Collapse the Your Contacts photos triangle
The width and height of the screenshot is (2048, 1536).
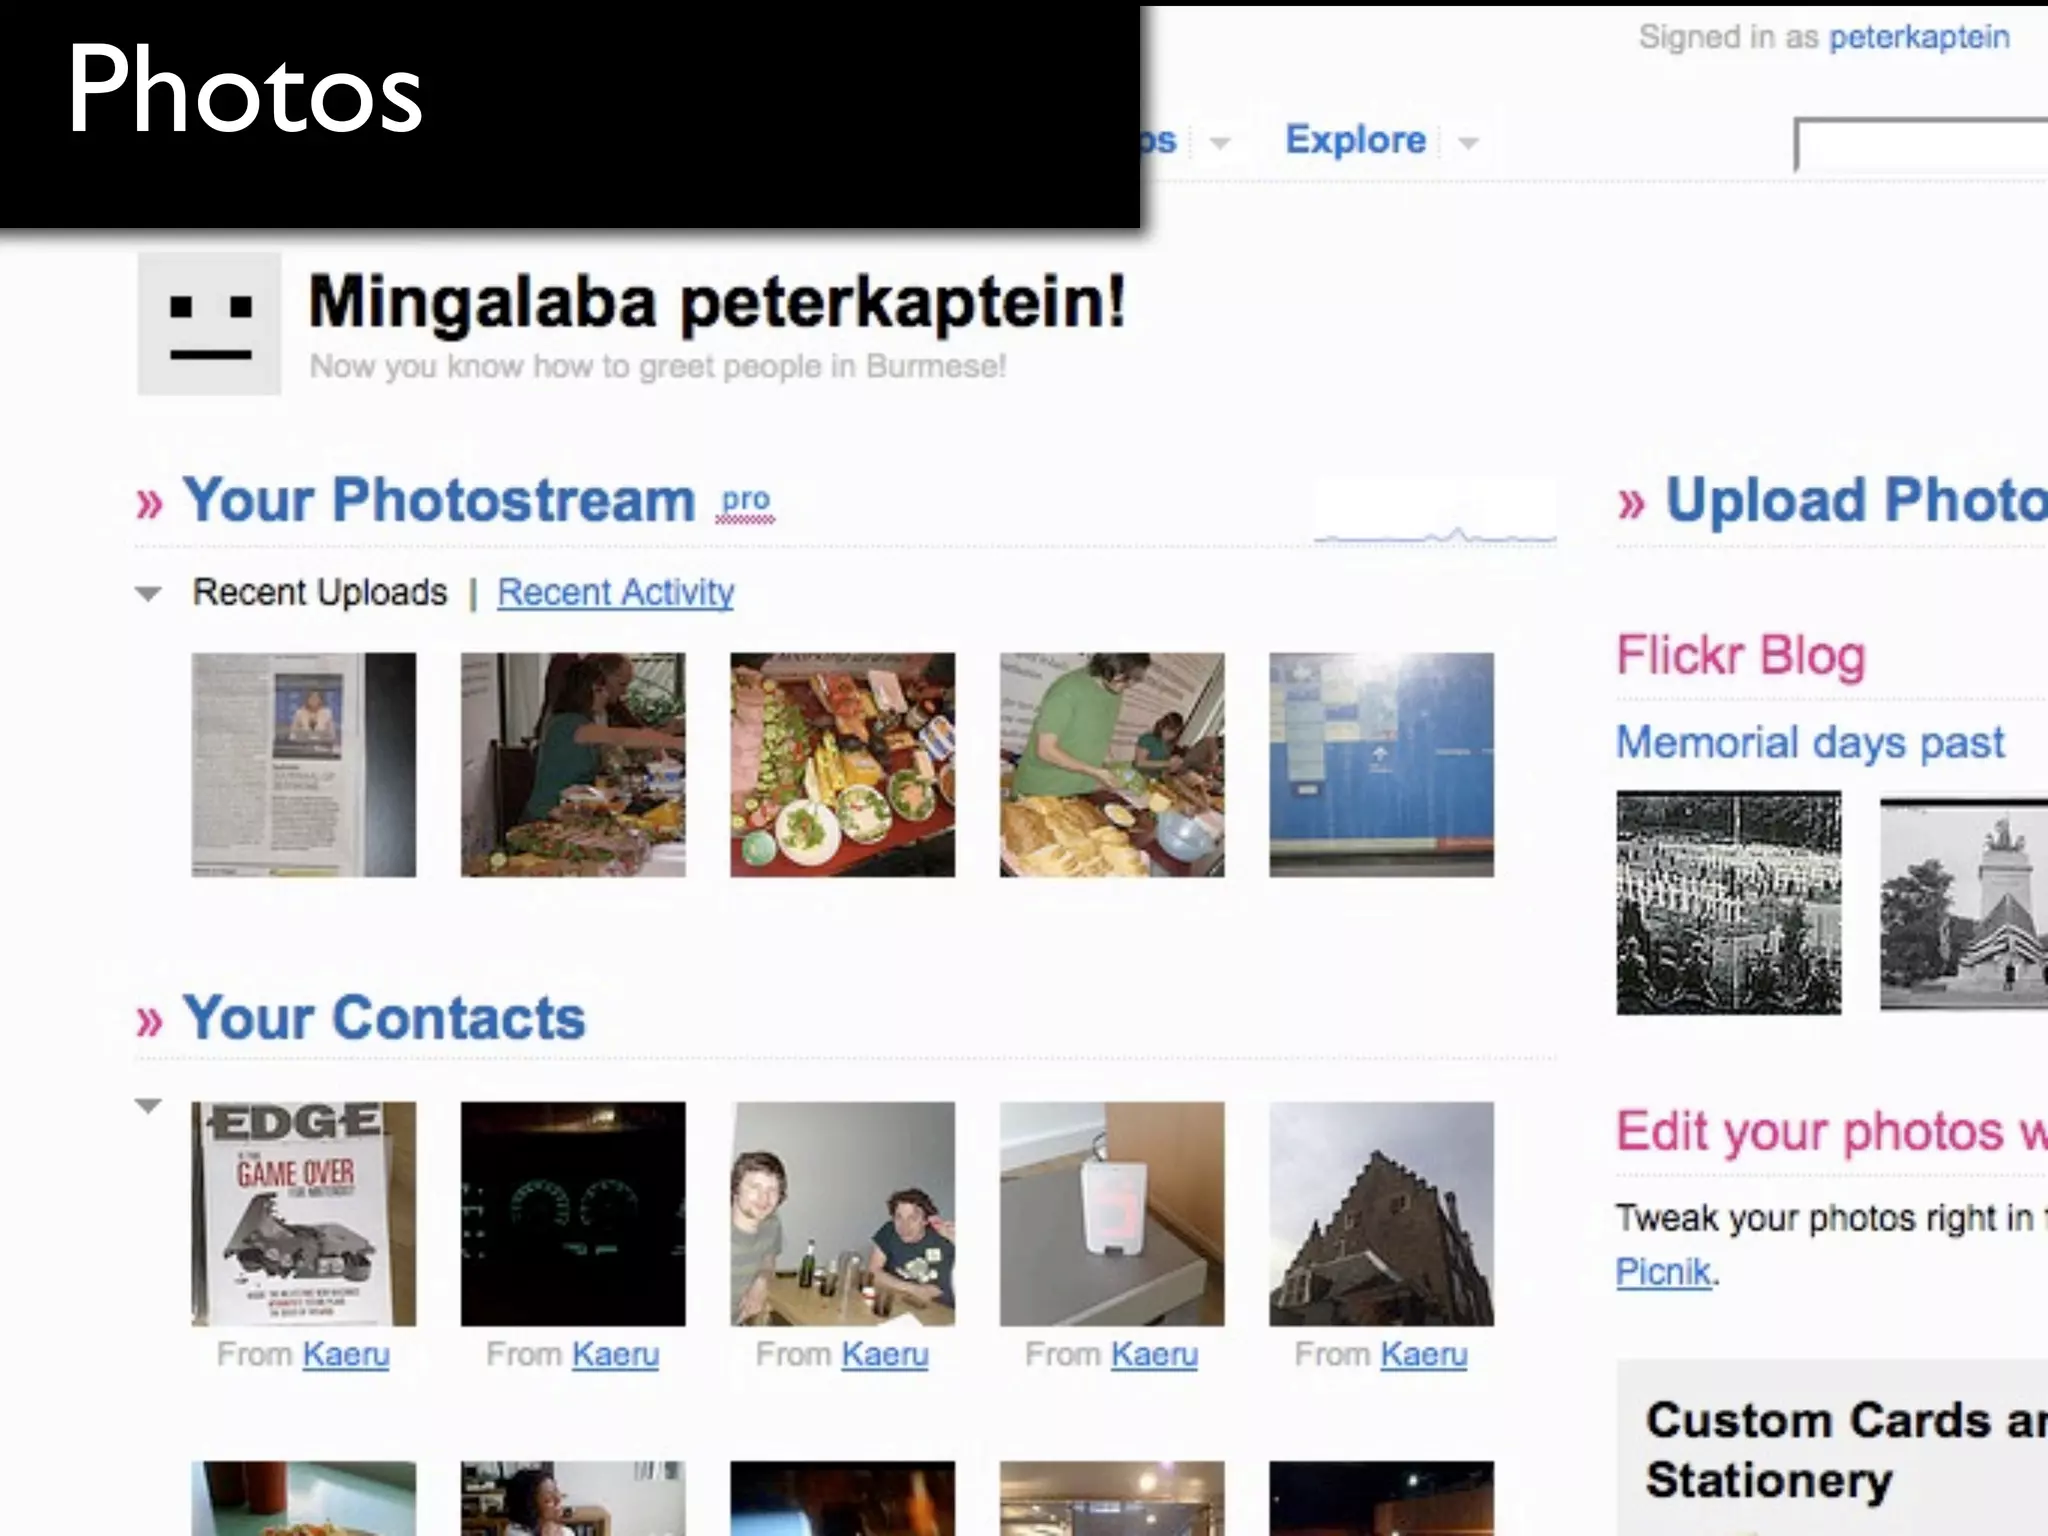[148, 1106]
